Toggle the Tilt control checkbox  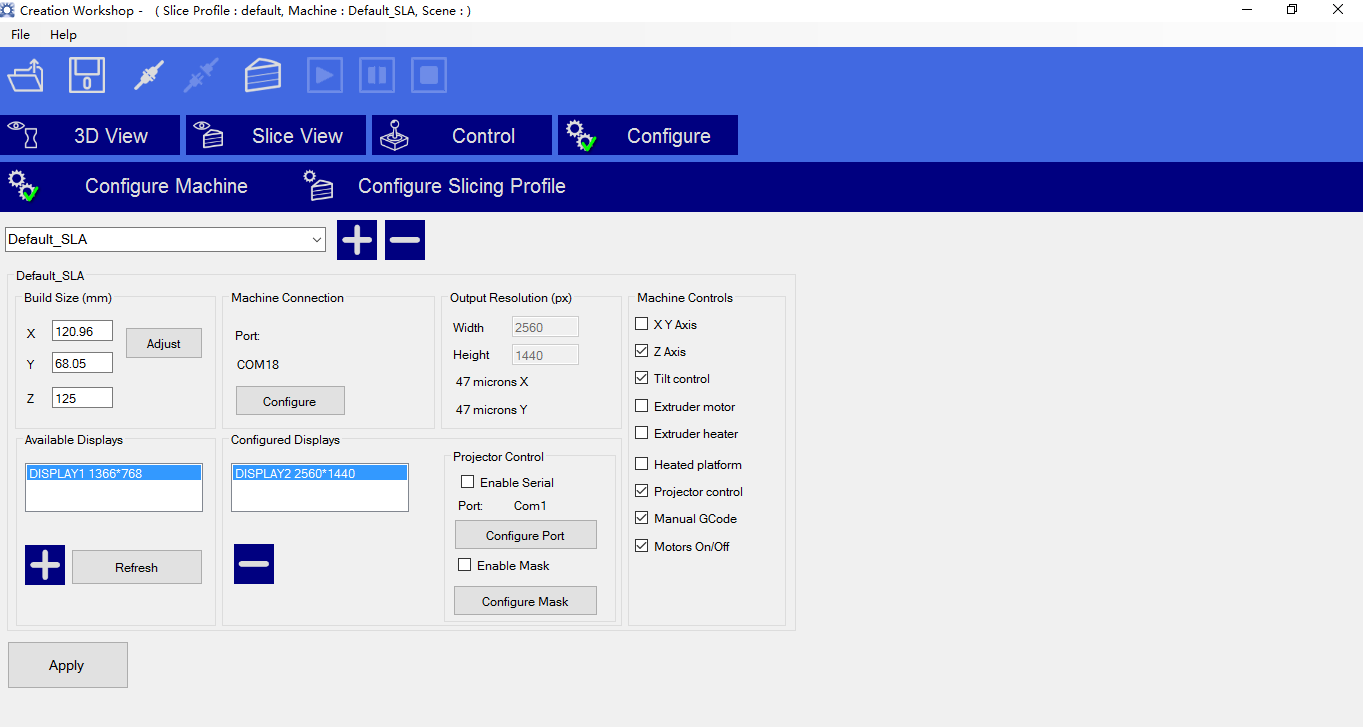tap(642, 378)
